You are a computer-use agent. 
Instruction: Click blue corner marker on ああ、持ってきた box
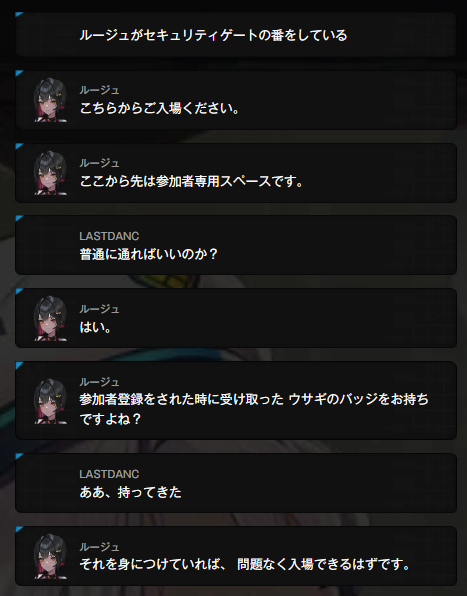(x=19, y=456)
